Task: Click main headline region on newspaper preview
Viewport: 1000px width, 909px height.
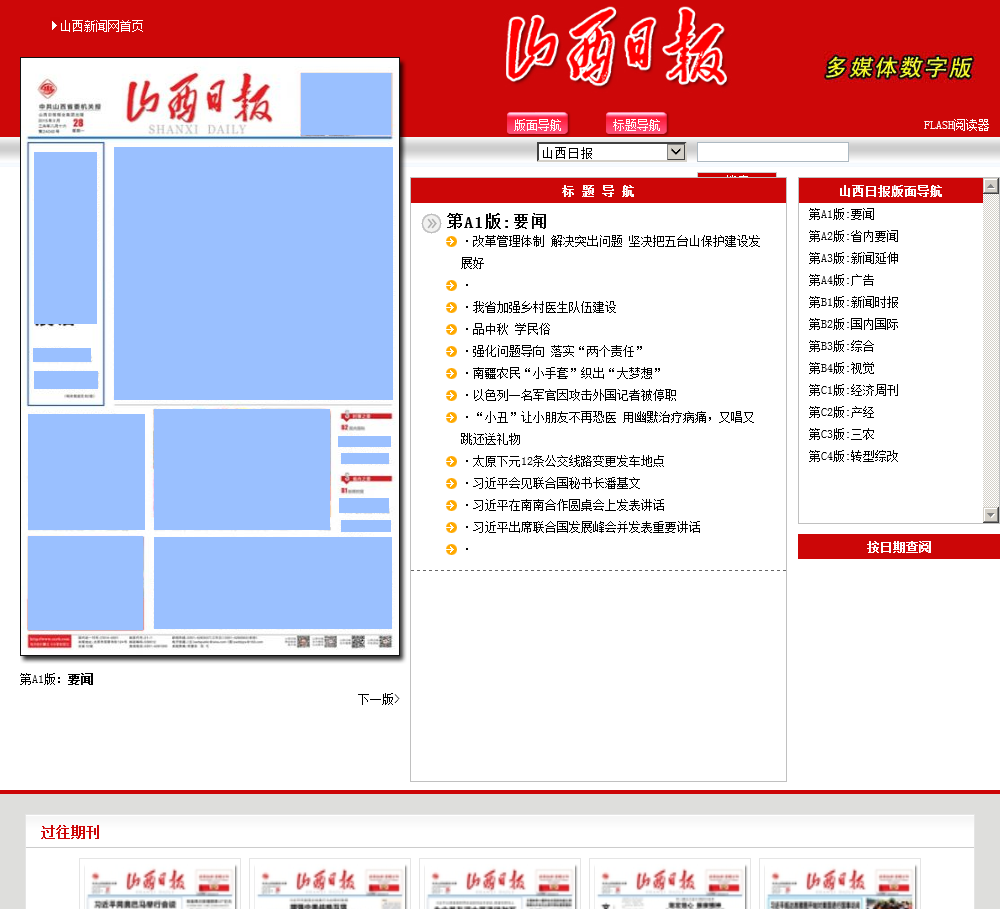Action: click(253, 274)
